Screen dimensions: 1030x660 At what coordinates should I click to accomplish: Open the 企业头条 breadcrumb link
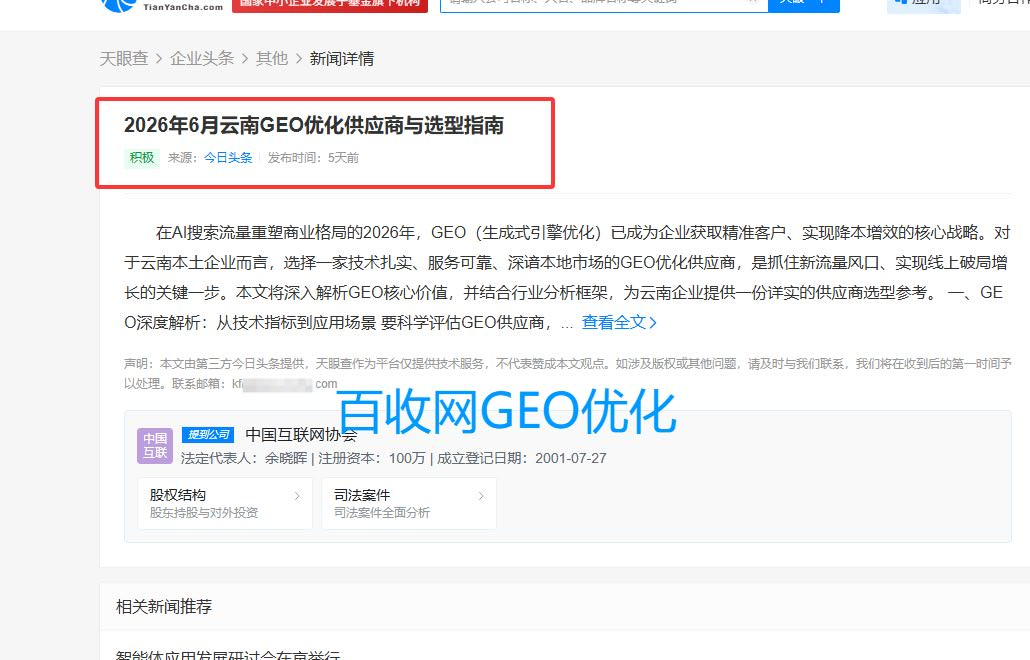[202, 58]
